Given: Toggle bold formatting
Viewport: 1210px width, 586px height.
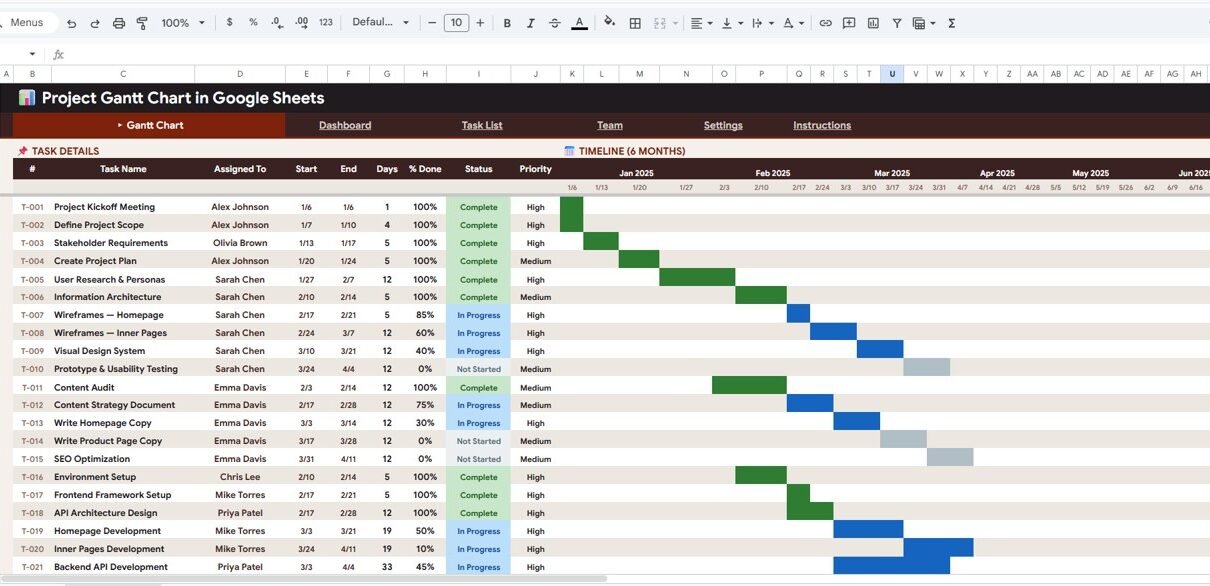Looking at the screenshot, I should point(507,23).
